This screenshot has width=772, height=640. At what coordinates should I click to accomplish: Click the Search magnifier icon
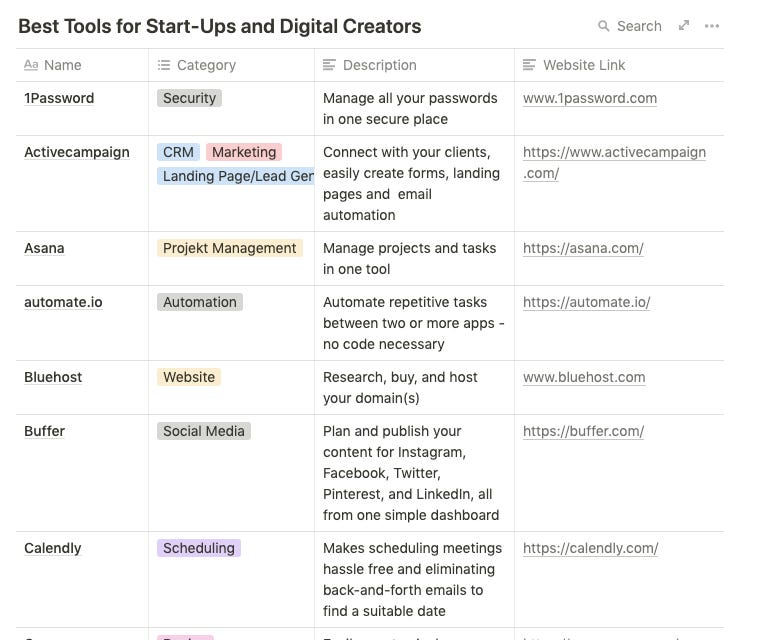(x=603, y=26)
